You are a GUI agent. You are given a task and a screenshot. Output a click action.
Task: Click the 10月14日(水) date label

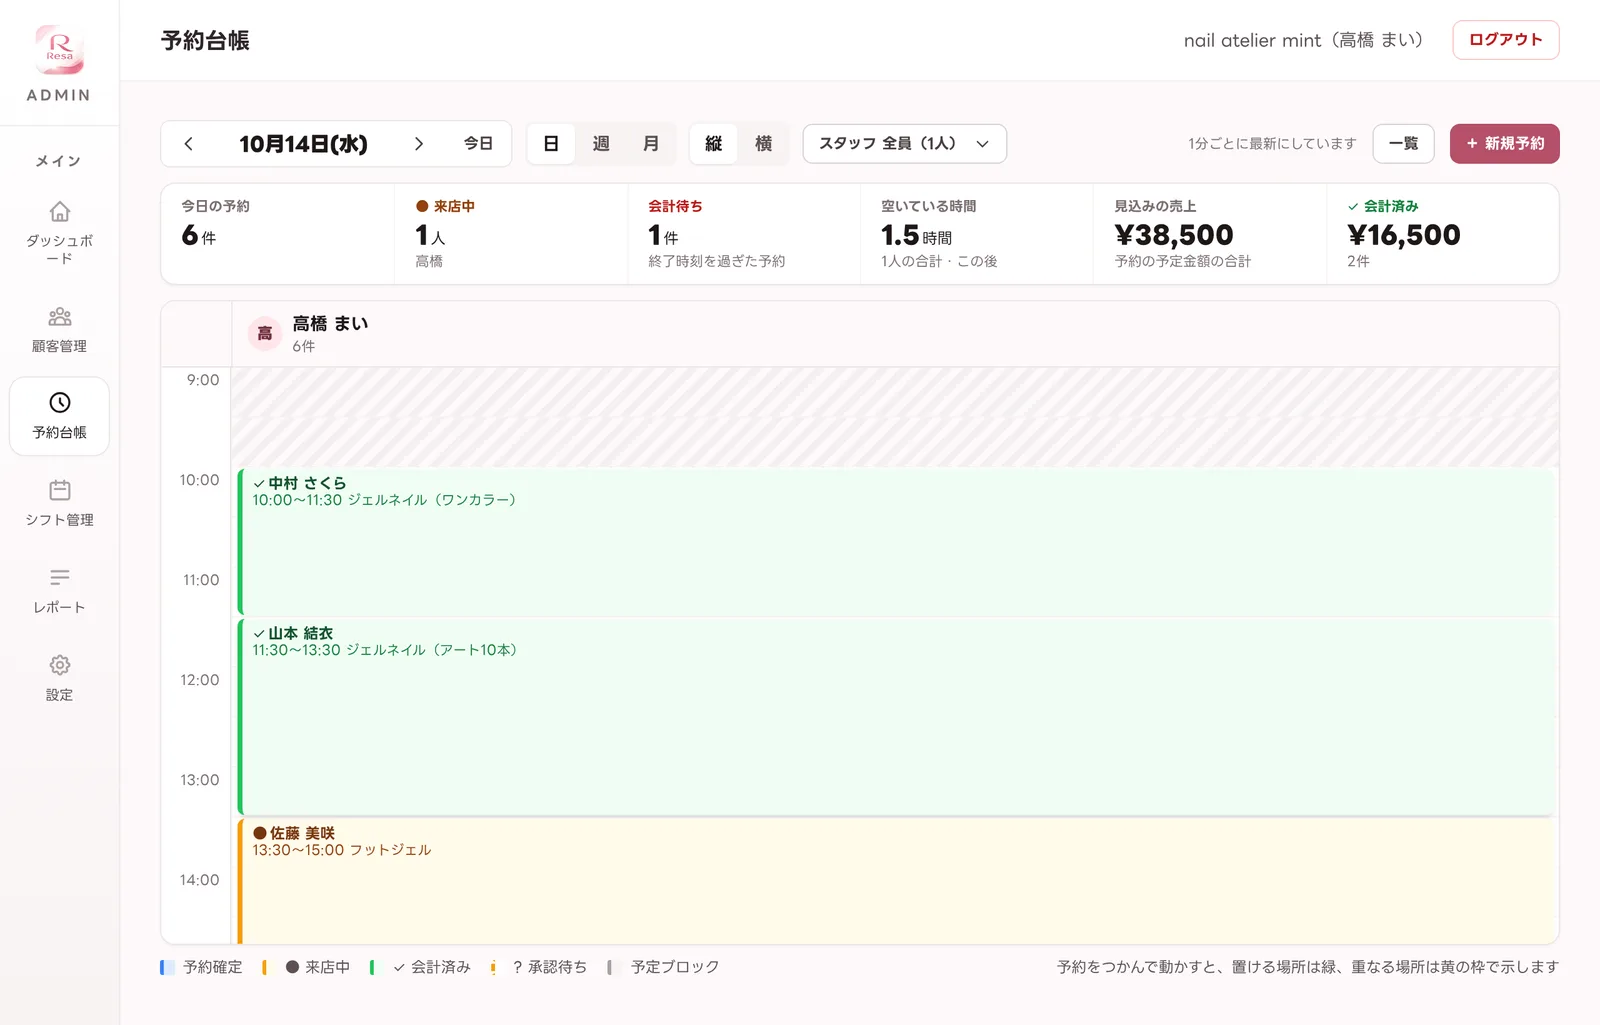303,144
